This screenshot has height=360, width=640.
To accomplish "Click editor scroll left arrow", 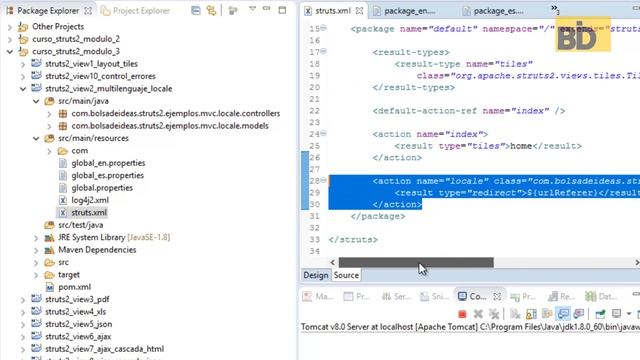I will tap(333, 262).
